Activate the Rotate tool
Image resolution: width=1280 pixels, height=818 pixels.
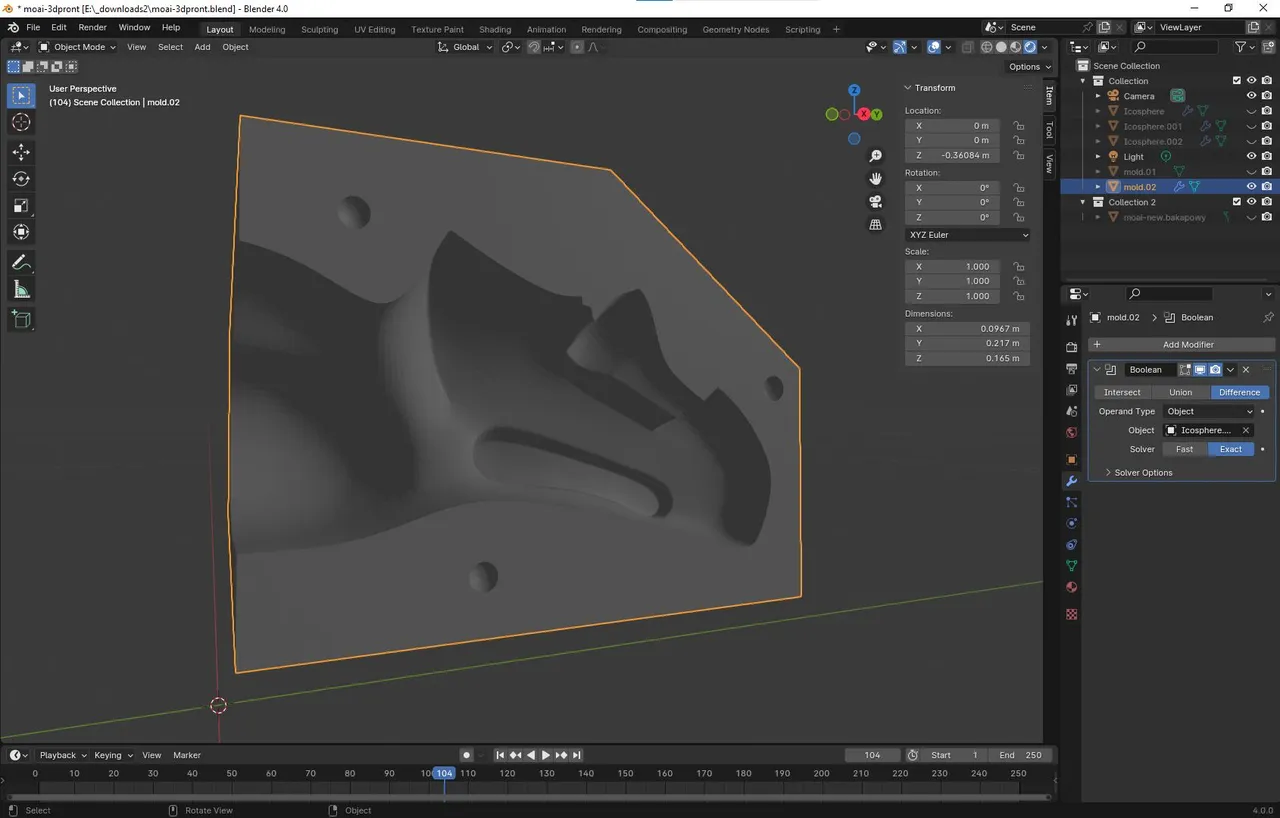click(x=21, y=179)
